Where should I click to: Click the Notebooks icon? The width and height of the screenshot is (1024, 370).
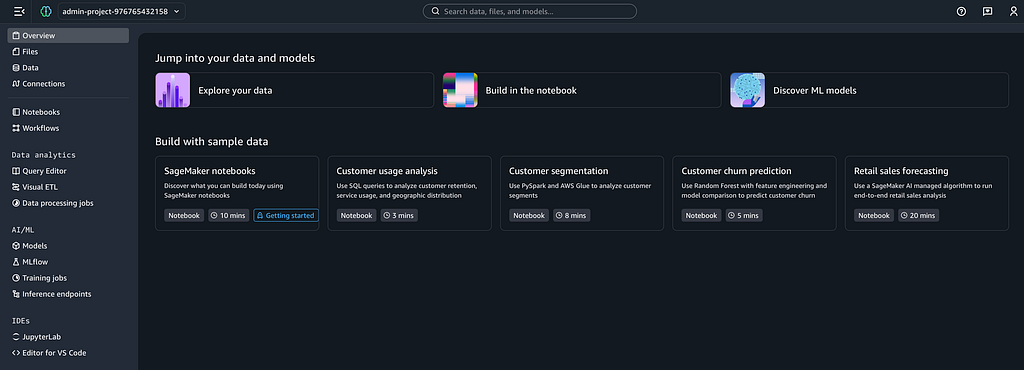click(x=16, y=112)
